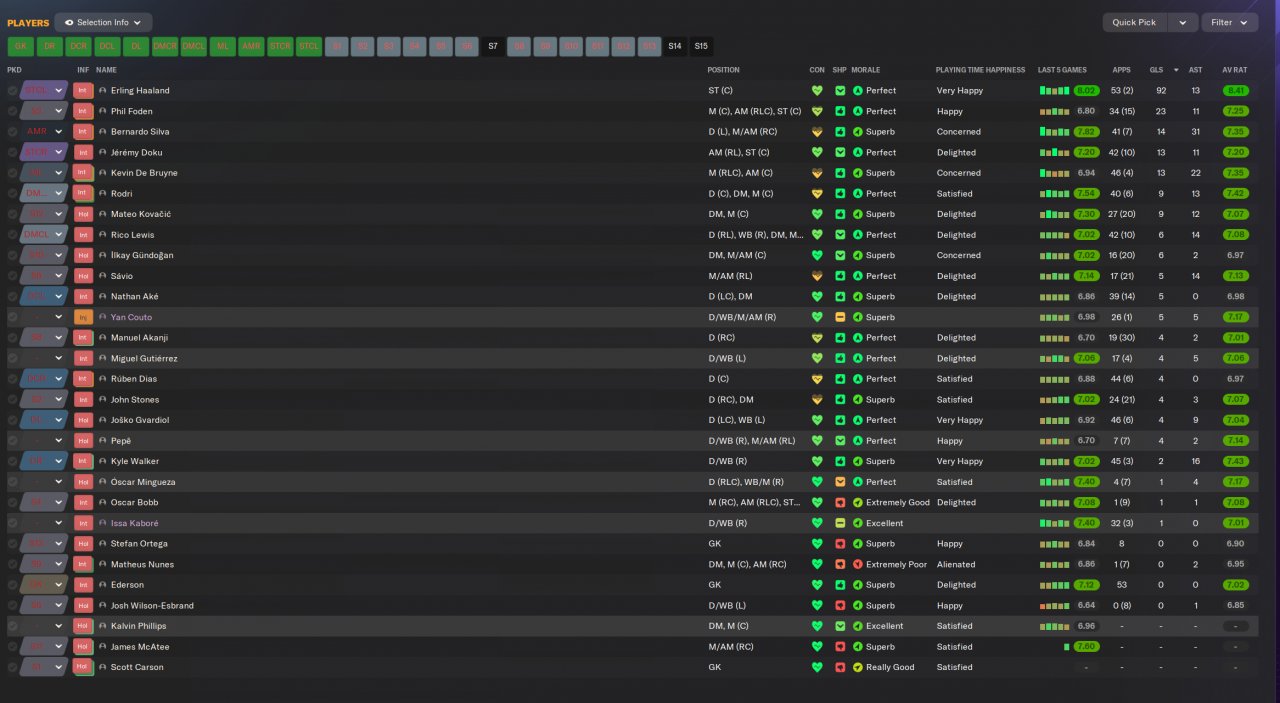The image size is (1280, 703).
Task: Click Matheus Nunes's red sharpness icon
Action: tap(840, 564)
